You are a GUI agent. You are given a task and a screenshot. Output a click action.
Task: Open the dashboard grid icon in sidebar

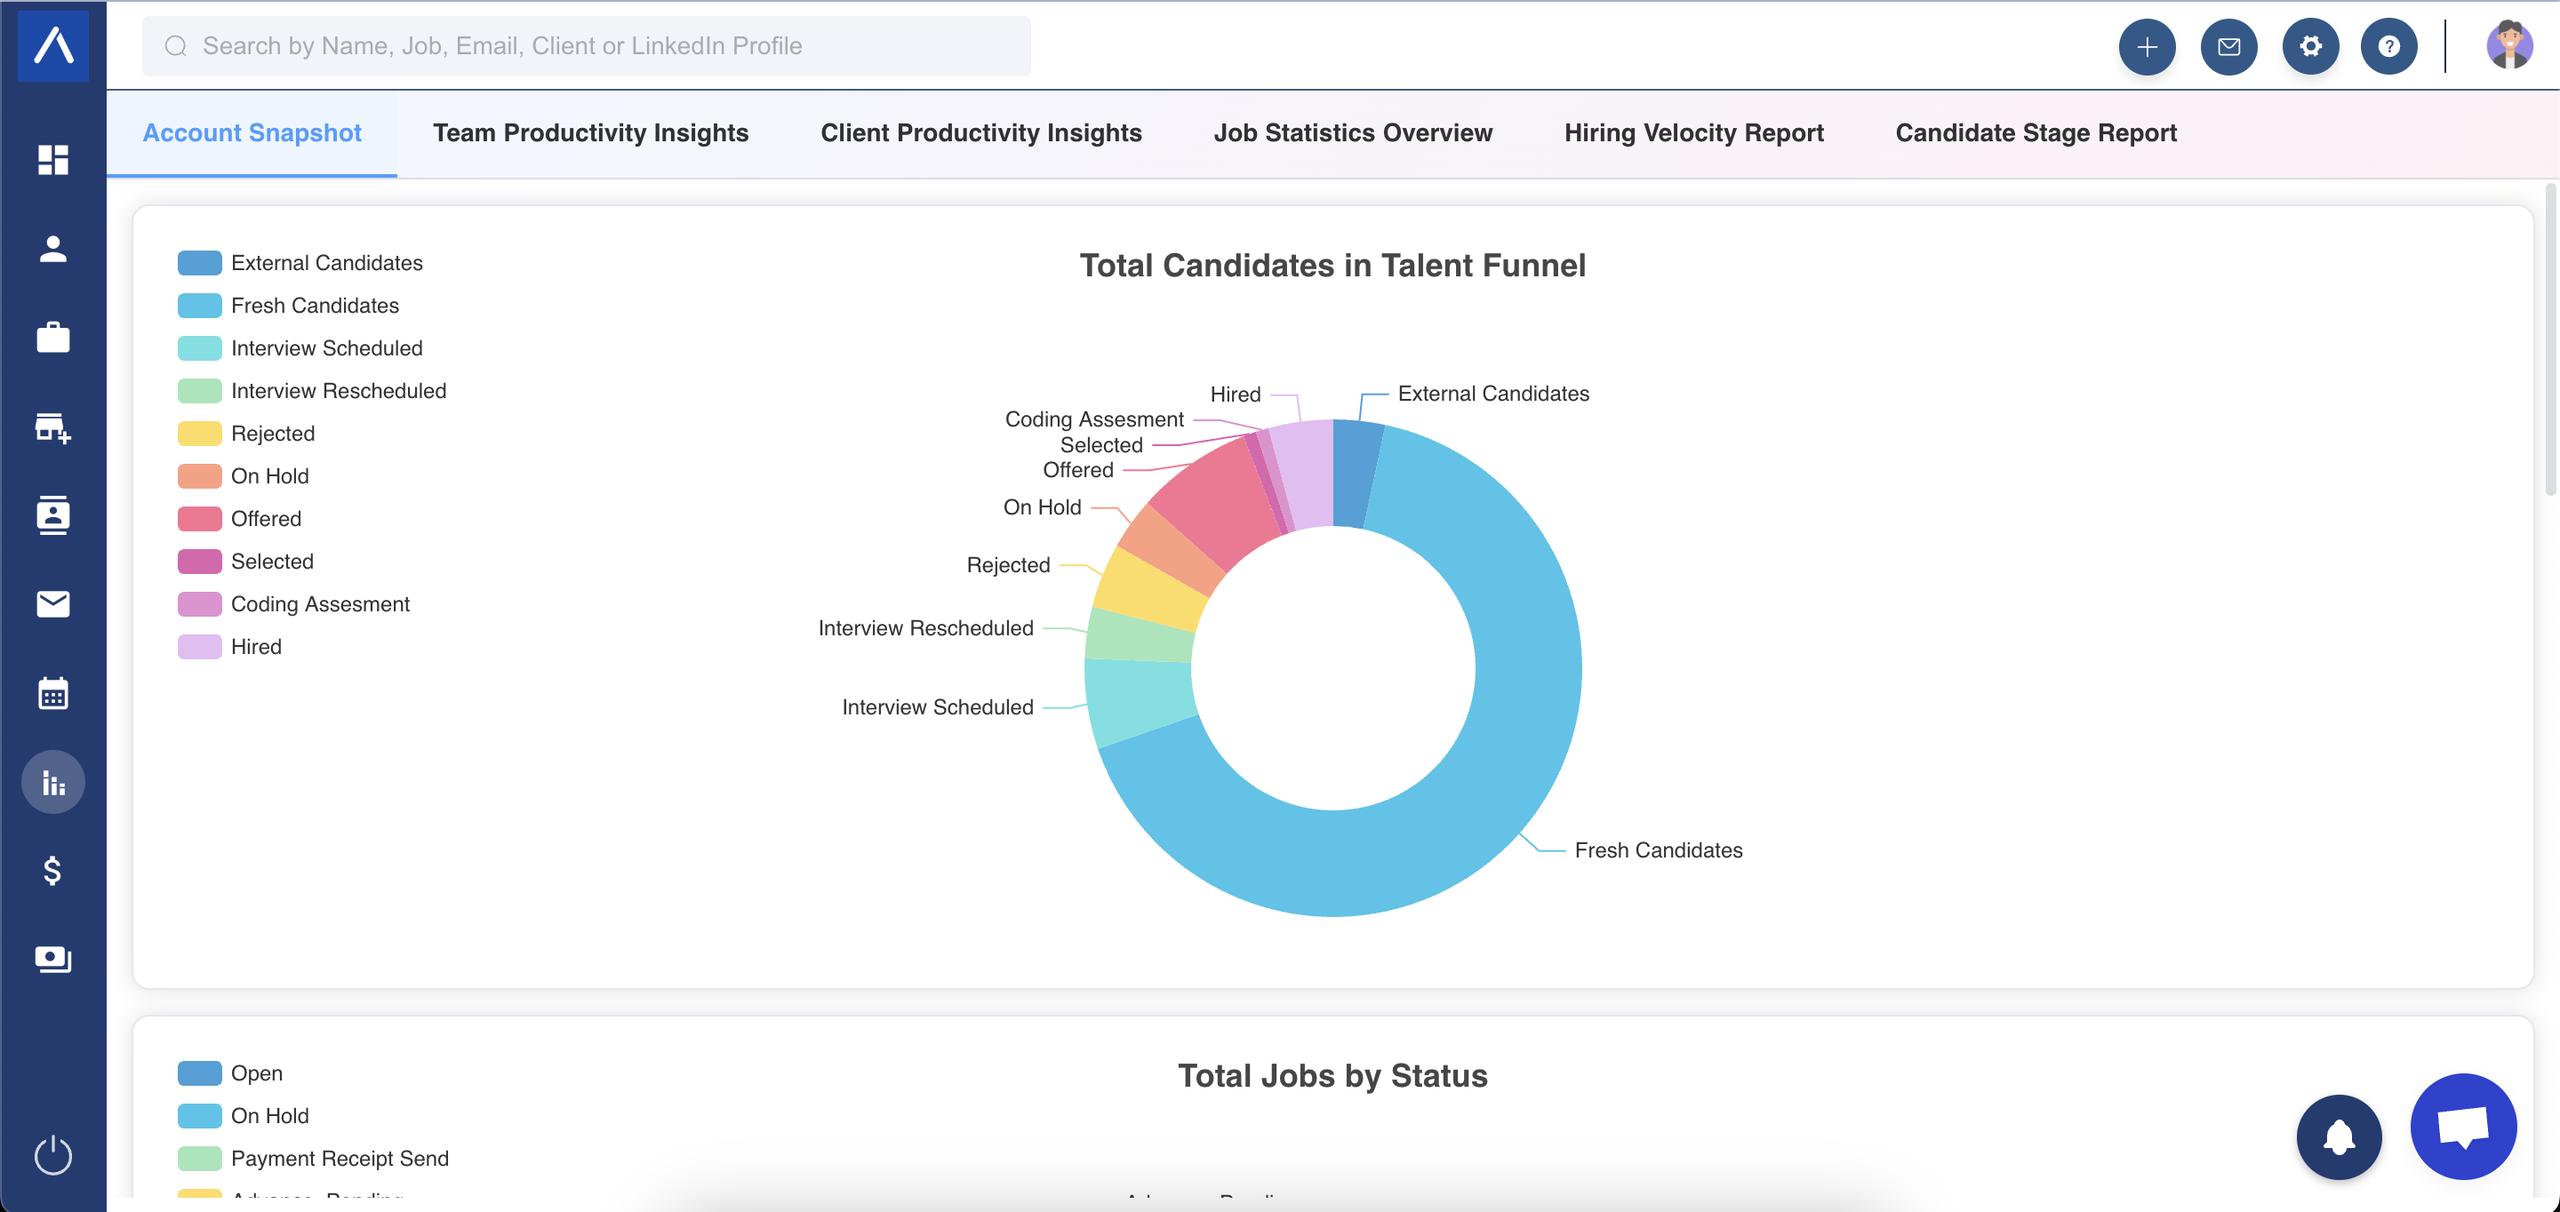pos(53,160)
